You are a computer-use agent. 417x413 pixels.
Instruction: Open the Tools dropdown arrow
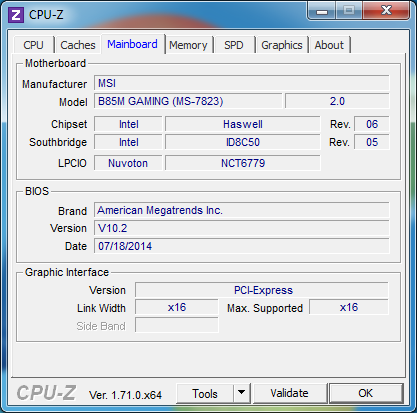[242, 393]
